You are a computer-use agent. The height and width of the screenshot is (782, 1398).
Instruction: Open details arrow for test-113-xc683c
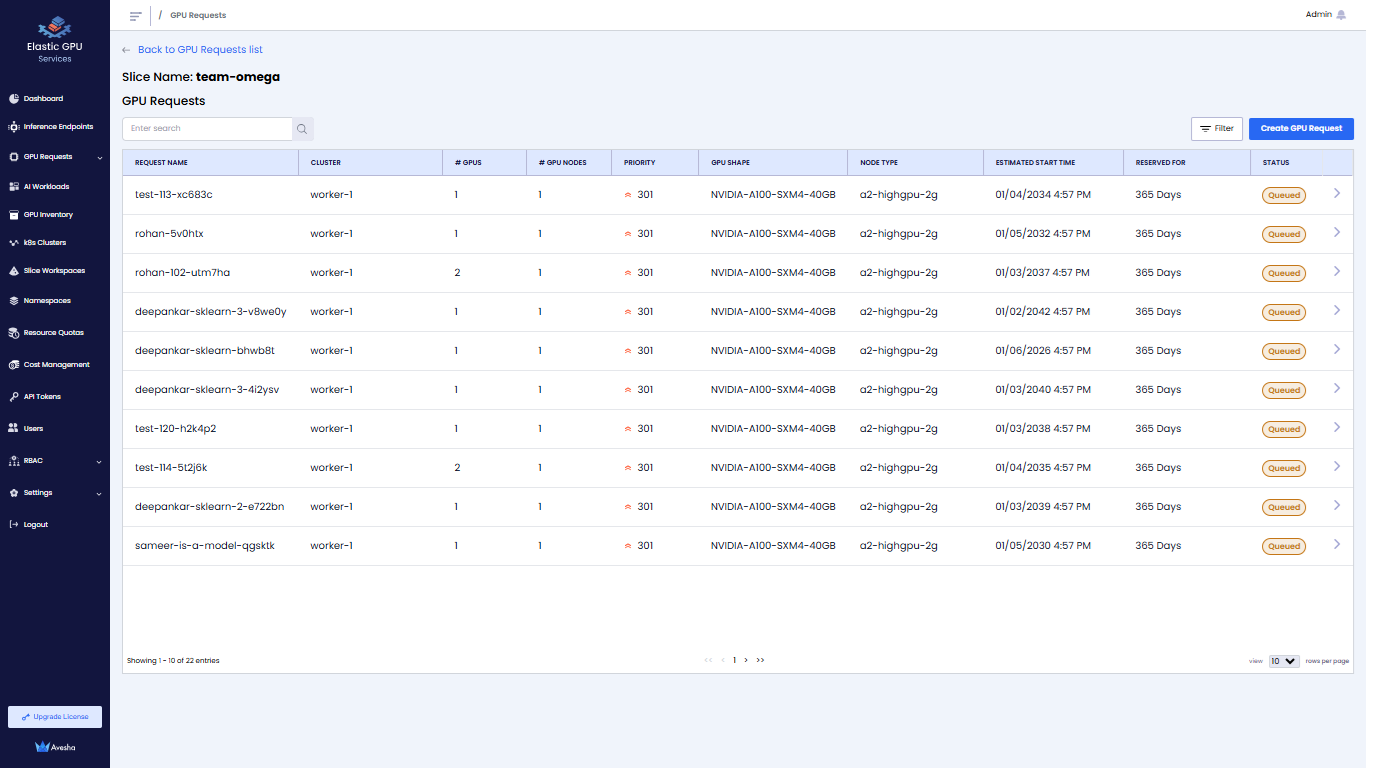click(x=1337, y=194)
